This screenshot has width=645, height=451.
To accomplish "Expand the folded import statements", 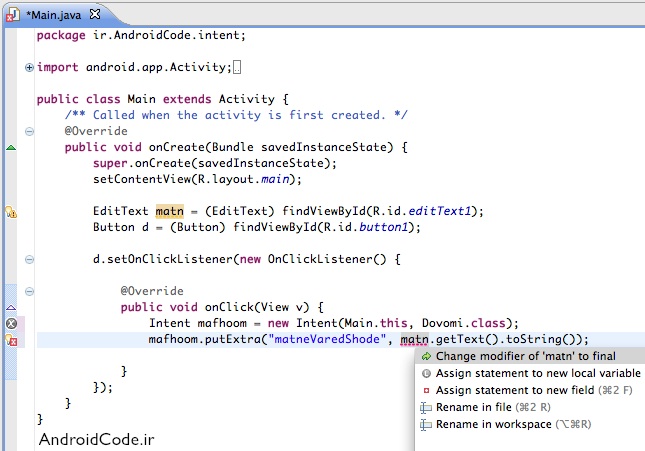I will click(x=29, y=68).
